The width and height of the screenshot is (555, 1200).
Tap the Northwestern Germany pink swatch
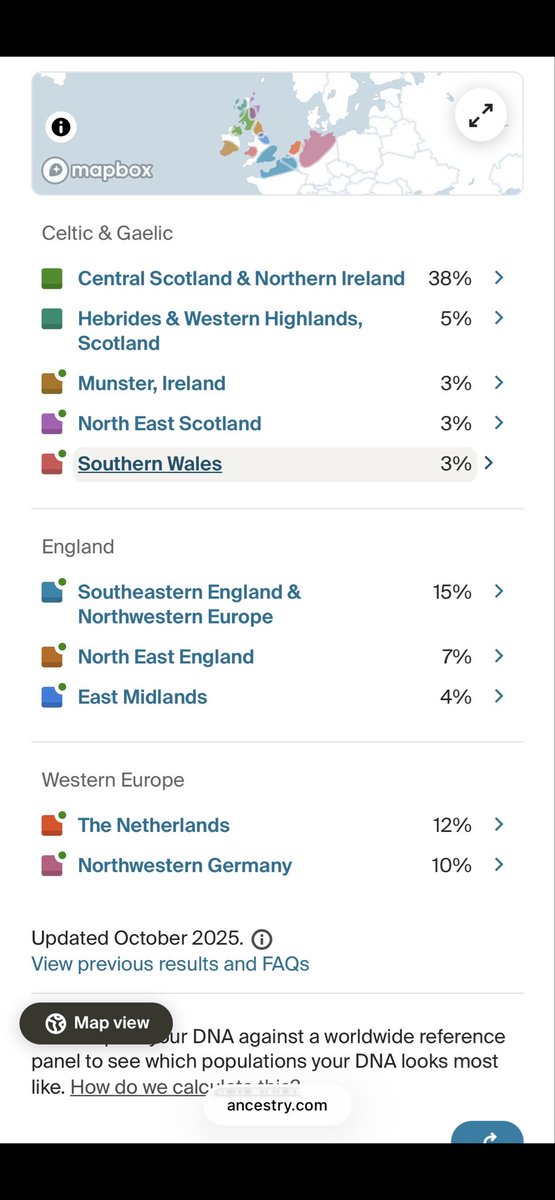(x=52, y=865)
